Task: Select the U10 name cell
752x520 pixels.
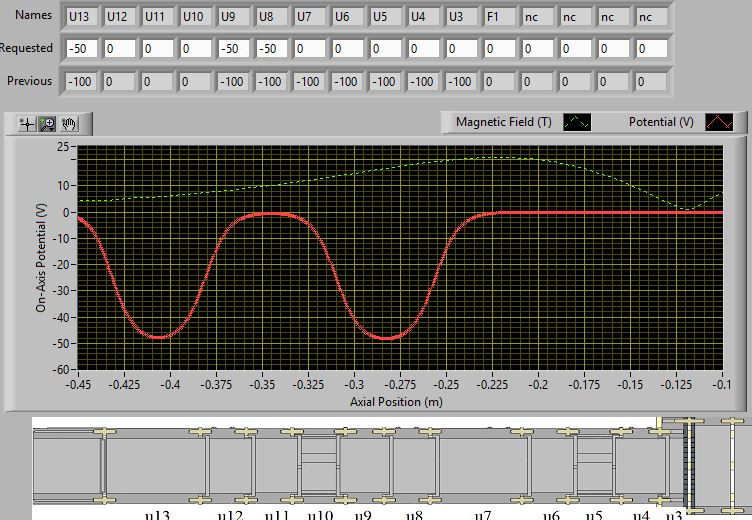Action: pyautogui.click(x=196, y=17)
